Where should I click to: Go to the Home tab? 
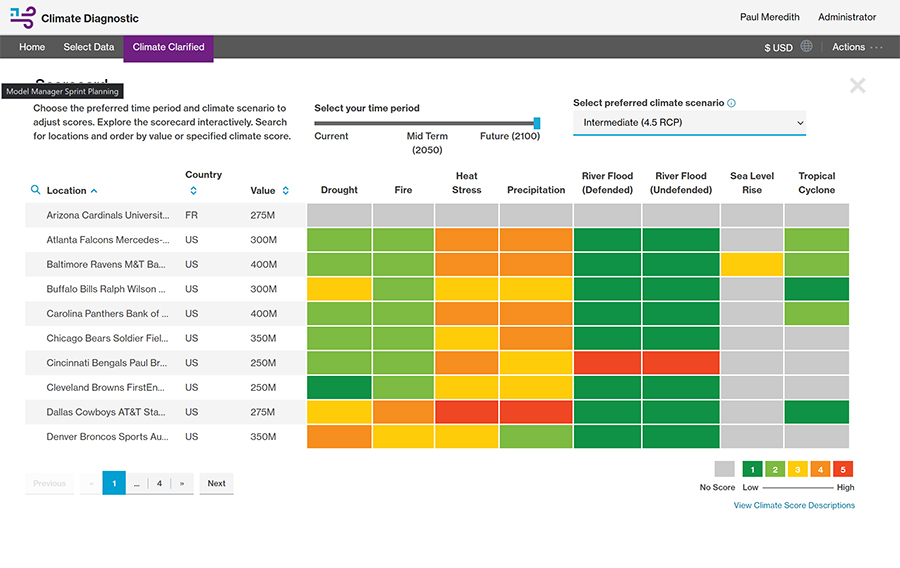pyautogui.click(x=32, y=47)
